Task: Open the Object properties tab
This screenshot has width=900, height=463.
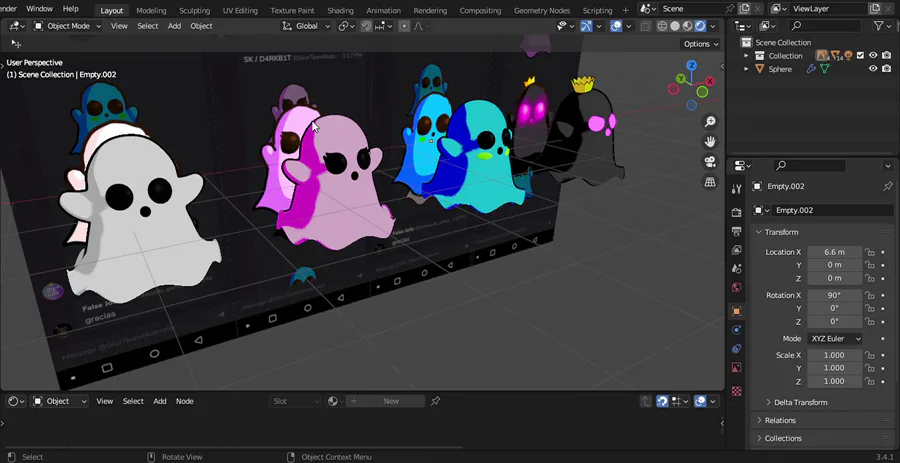Action: (x=736, y=311)
